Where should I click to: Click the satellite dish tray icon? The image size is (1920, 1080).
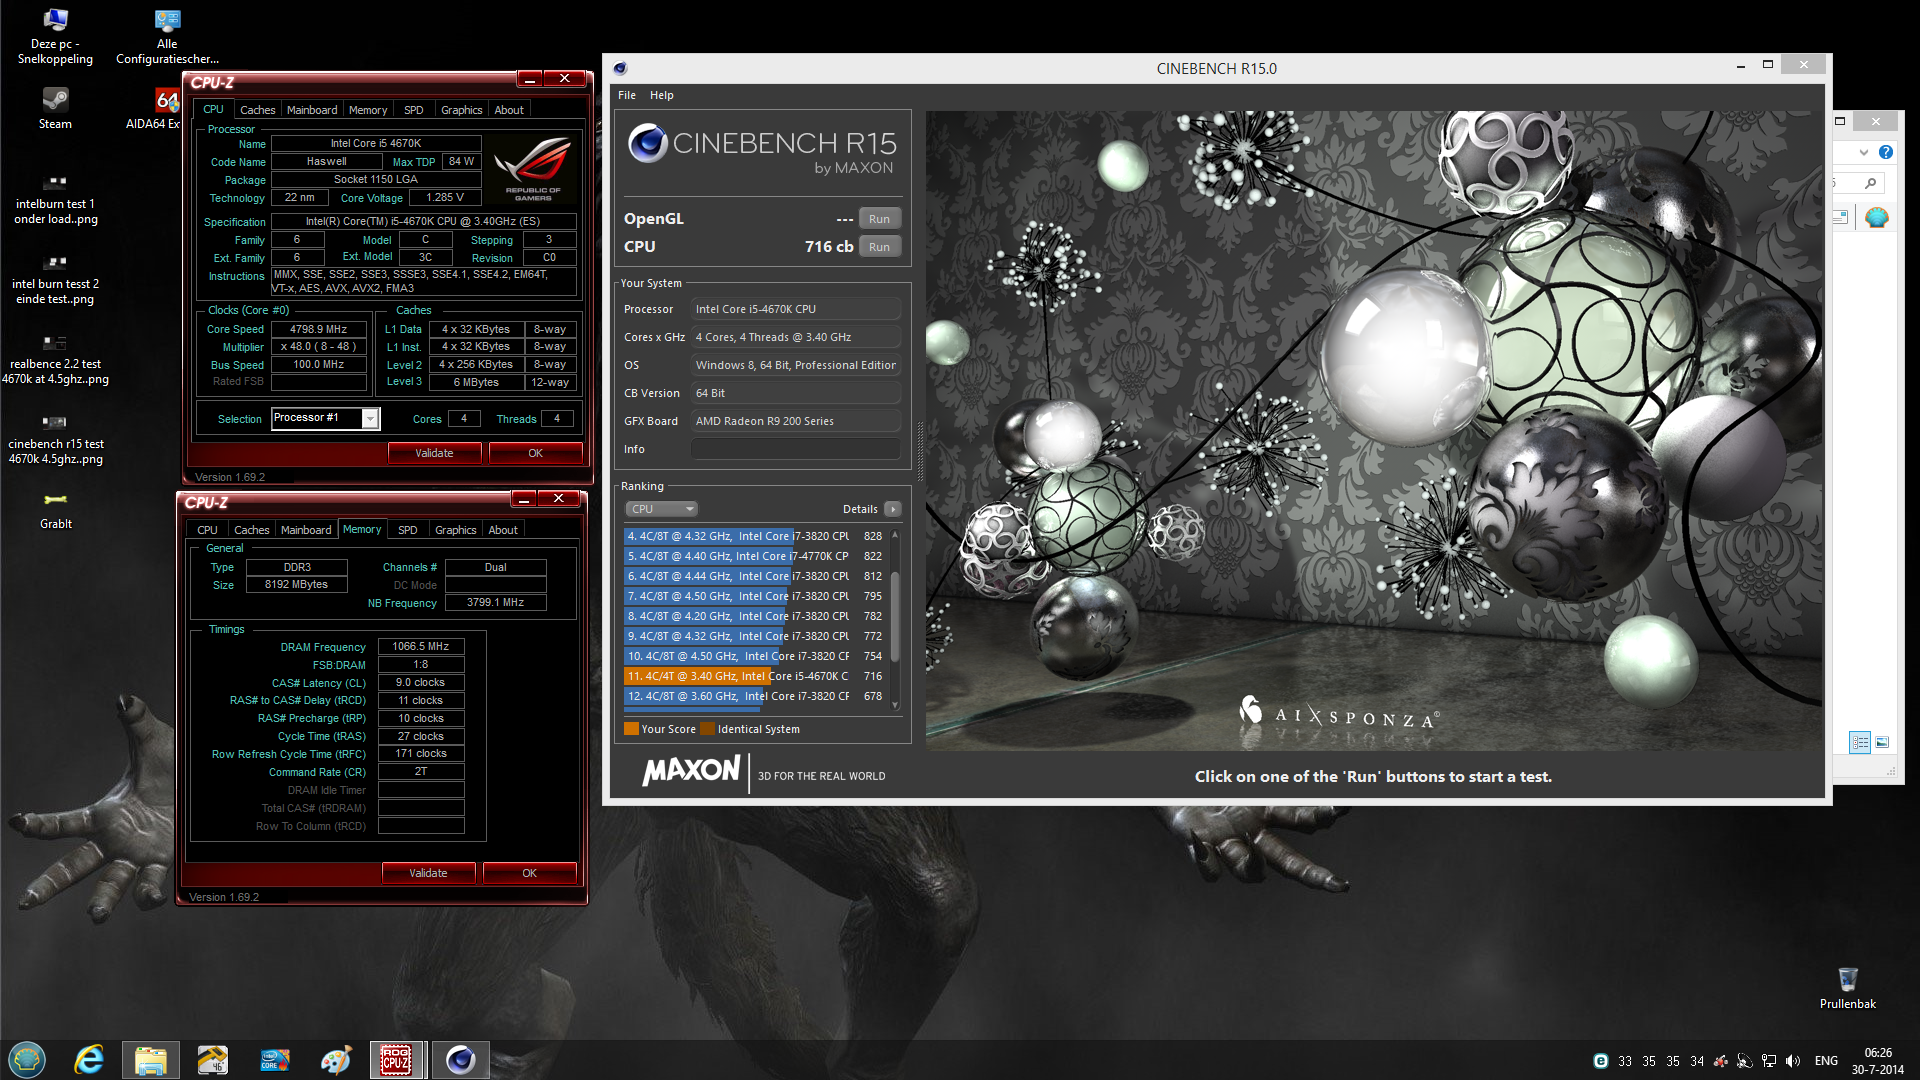point(1745,1061)
